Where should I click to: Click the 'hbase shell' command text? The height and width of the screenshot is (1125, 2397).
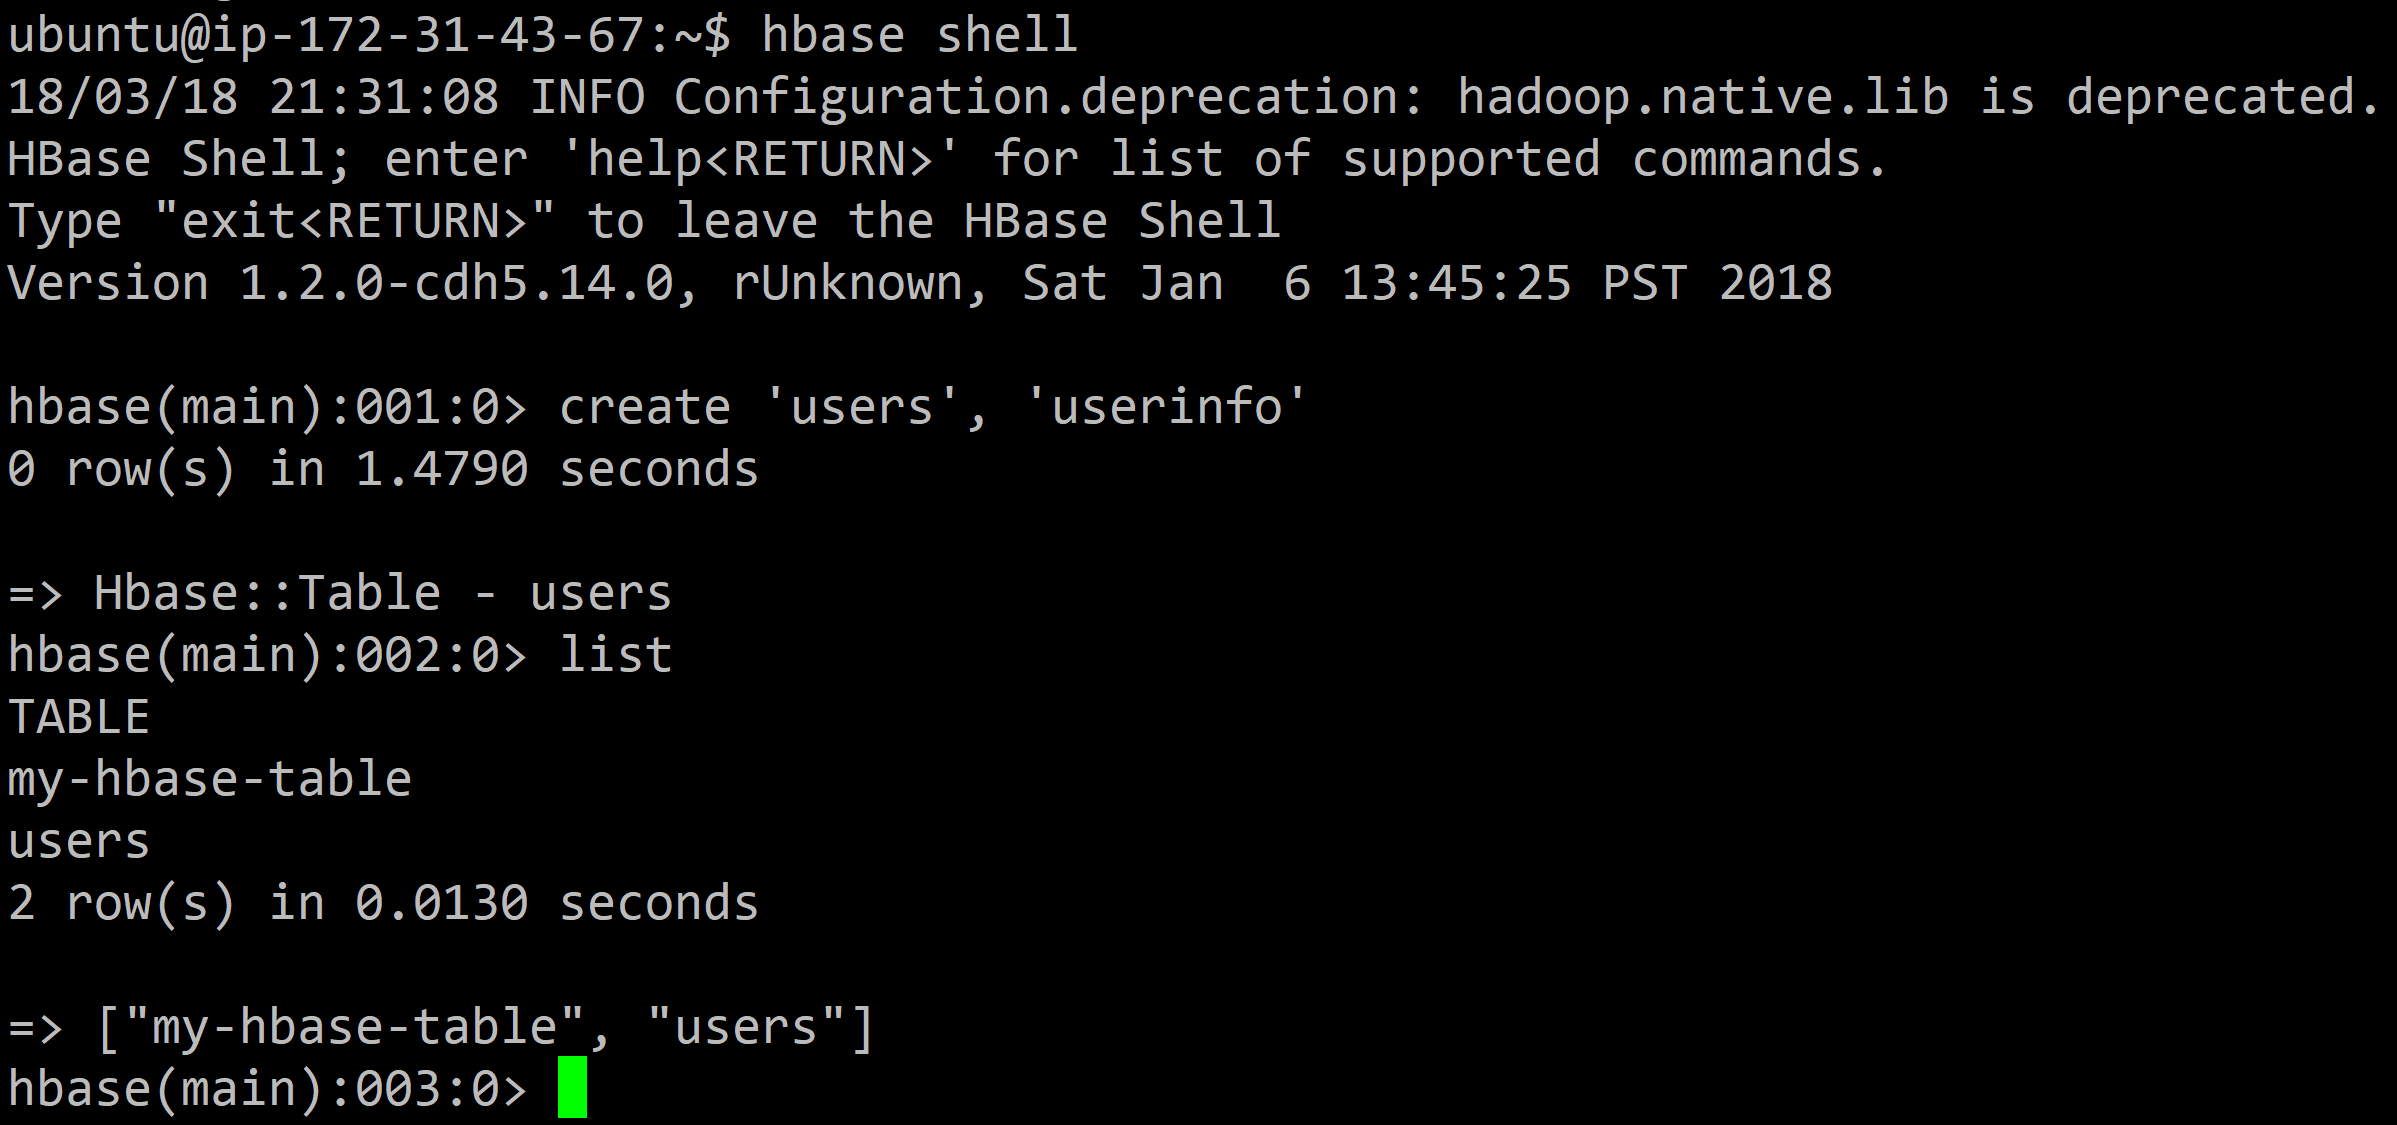(x=918, y=36)
